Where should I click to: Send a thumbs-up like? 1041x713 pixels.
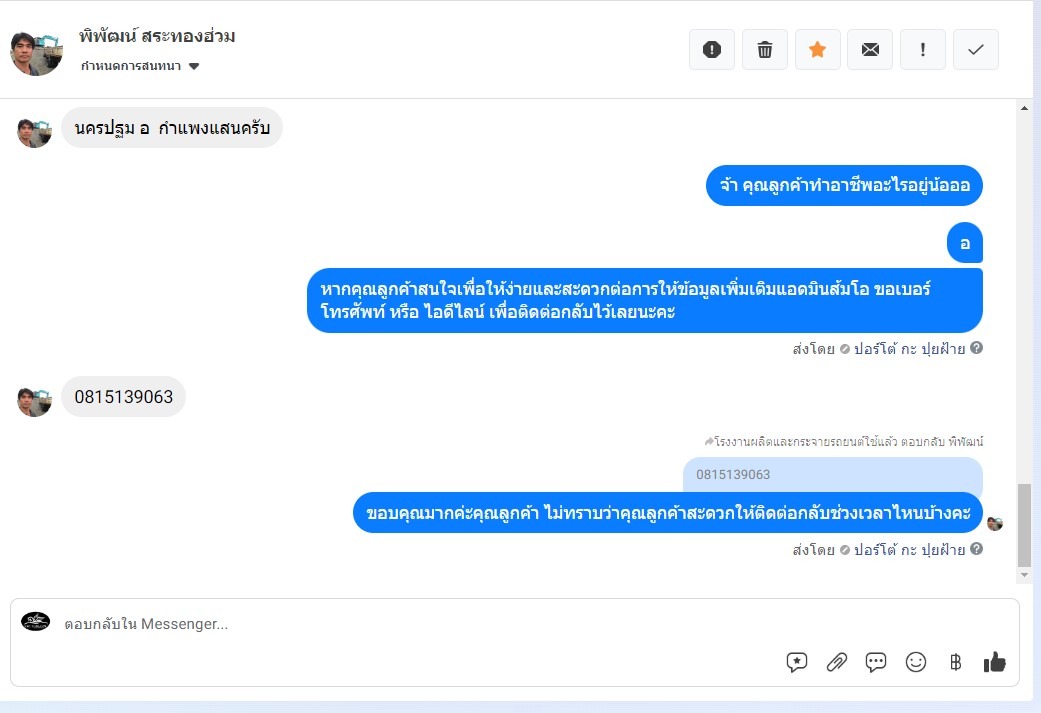[x=994, y=662]
